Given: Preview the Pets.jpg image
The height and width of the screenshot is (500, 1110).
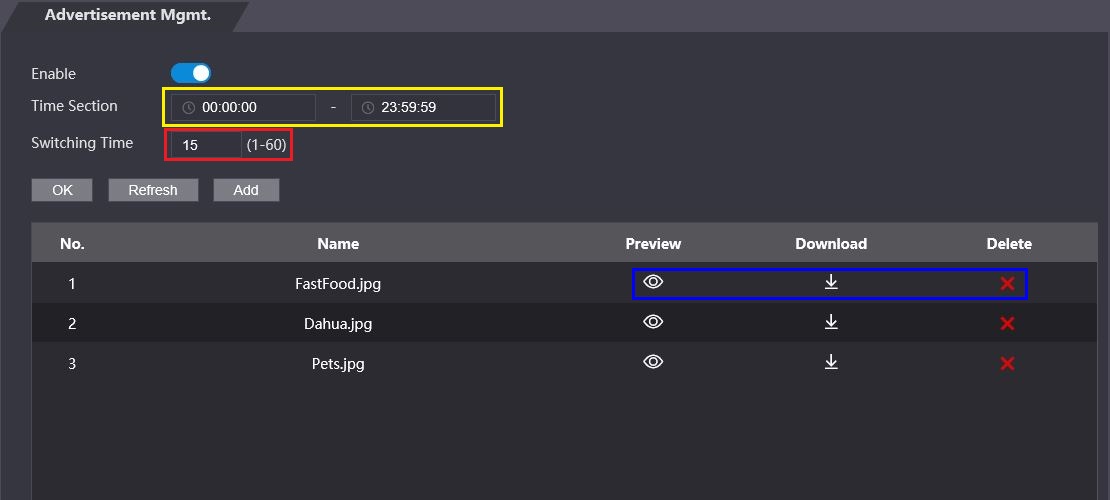Looking at the screenshot, I should tap(653, 362).
